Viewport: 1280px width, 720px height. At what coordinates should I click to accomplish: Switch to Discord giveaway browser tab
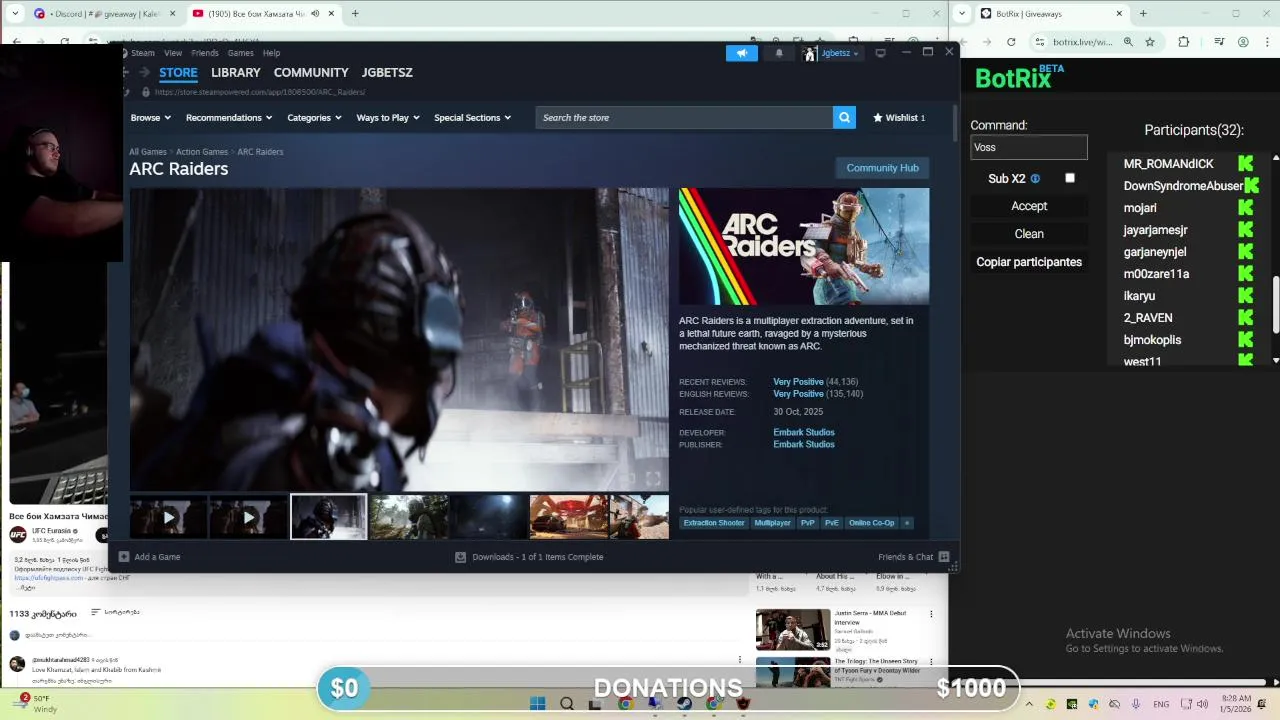pyautogui.click(x=105, y=14)
